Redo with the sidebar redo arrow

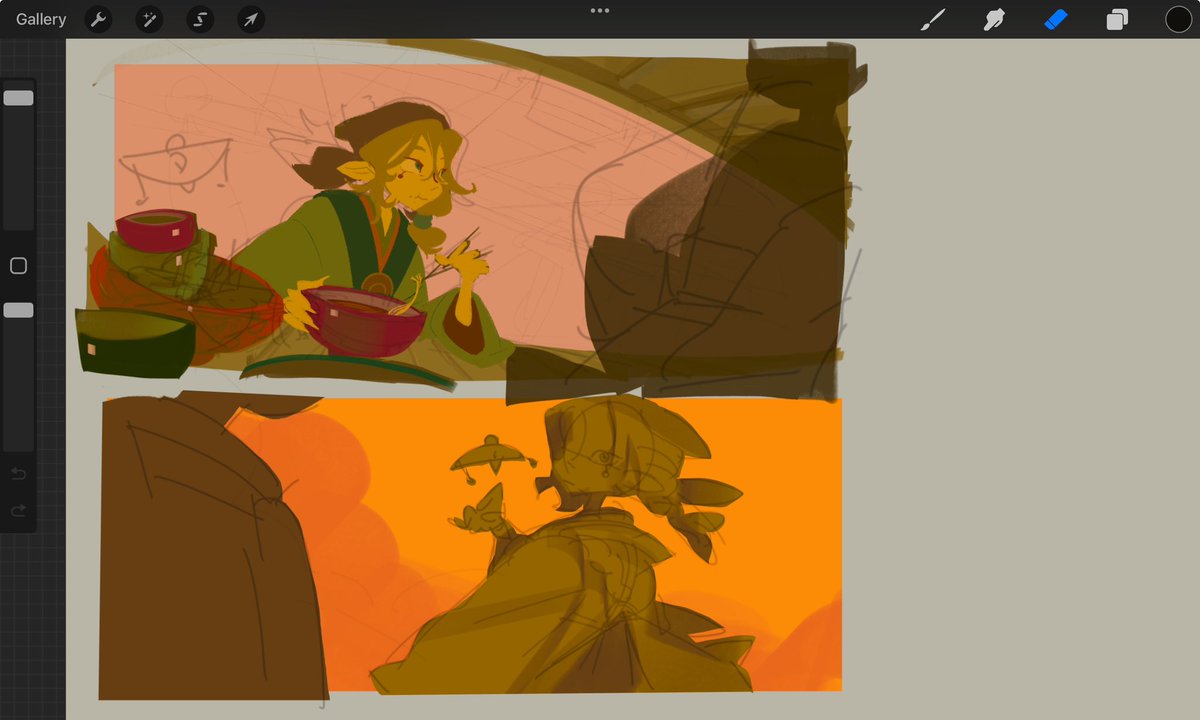point(18,511)
